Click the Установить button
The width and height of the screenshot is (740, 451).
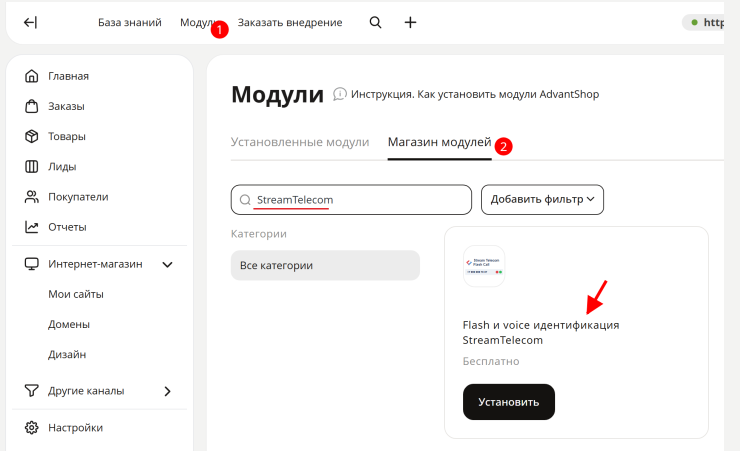point(509,402)
